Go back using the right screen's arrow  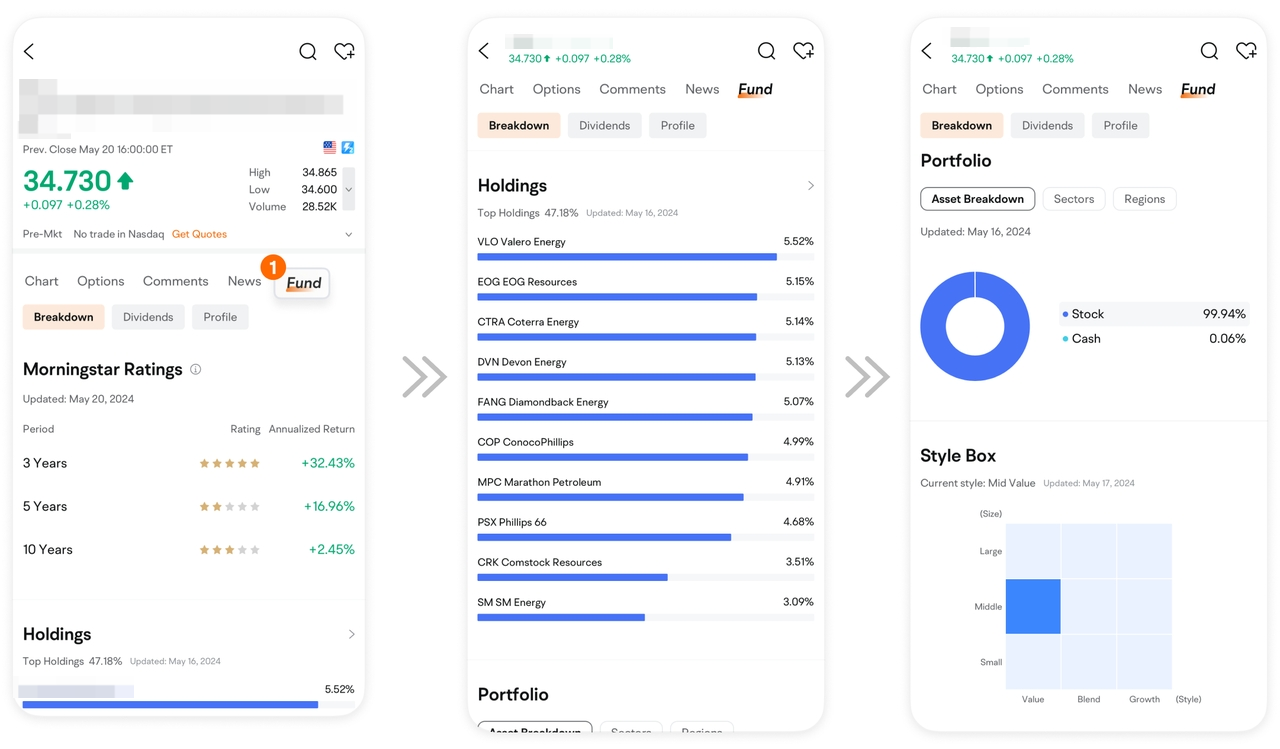point(927,51)
